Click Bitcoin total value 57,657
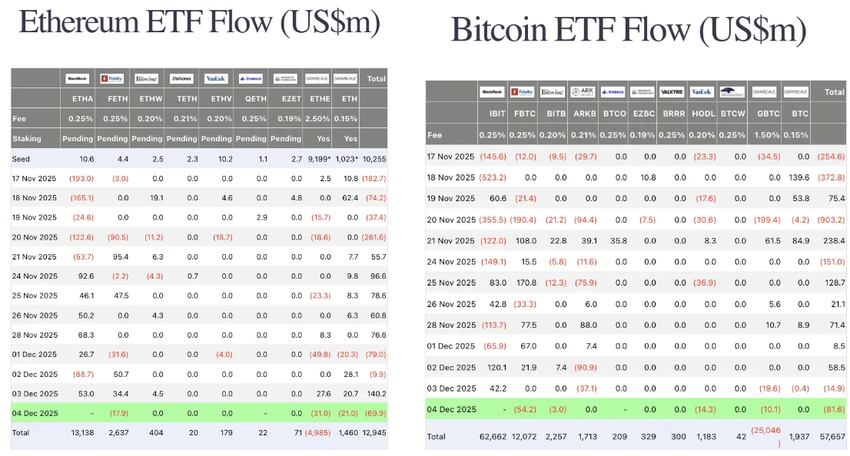This screenshot has height=456, width=850. click(x=832, y=437)
